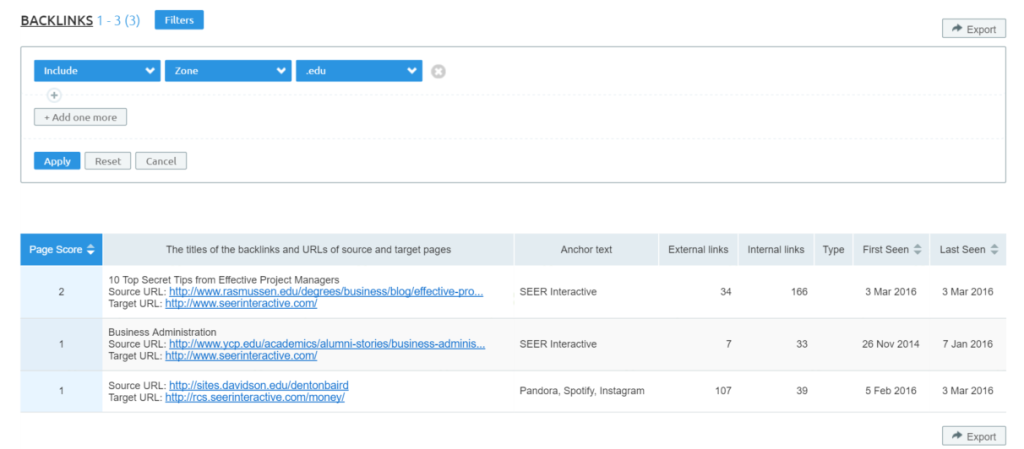Click the bottom Export button
This screenshot has height=449, width=1024.
click(973, 436)
